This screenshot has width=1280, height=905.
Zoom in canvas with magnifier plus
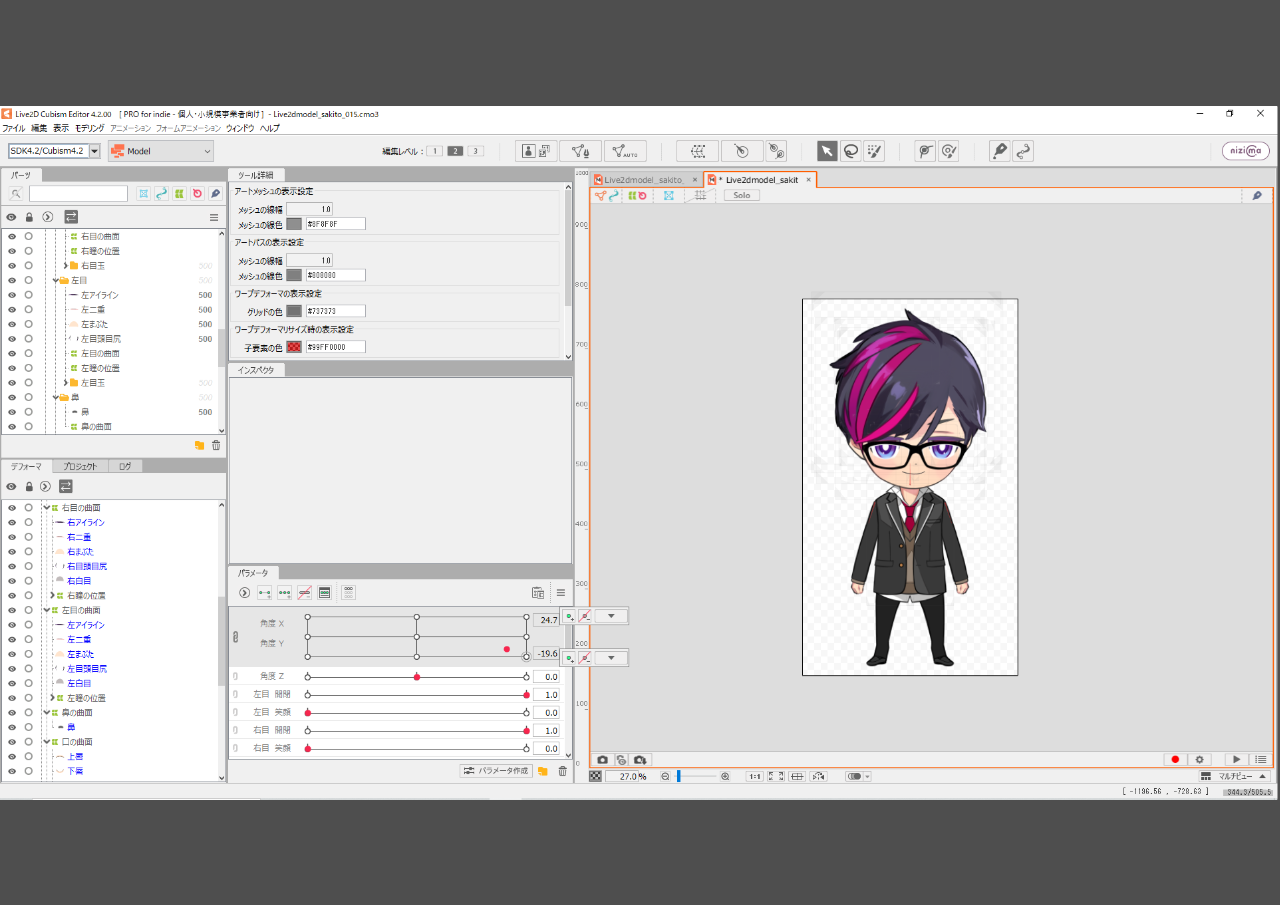pyautogui.click(x=725, y=776)
